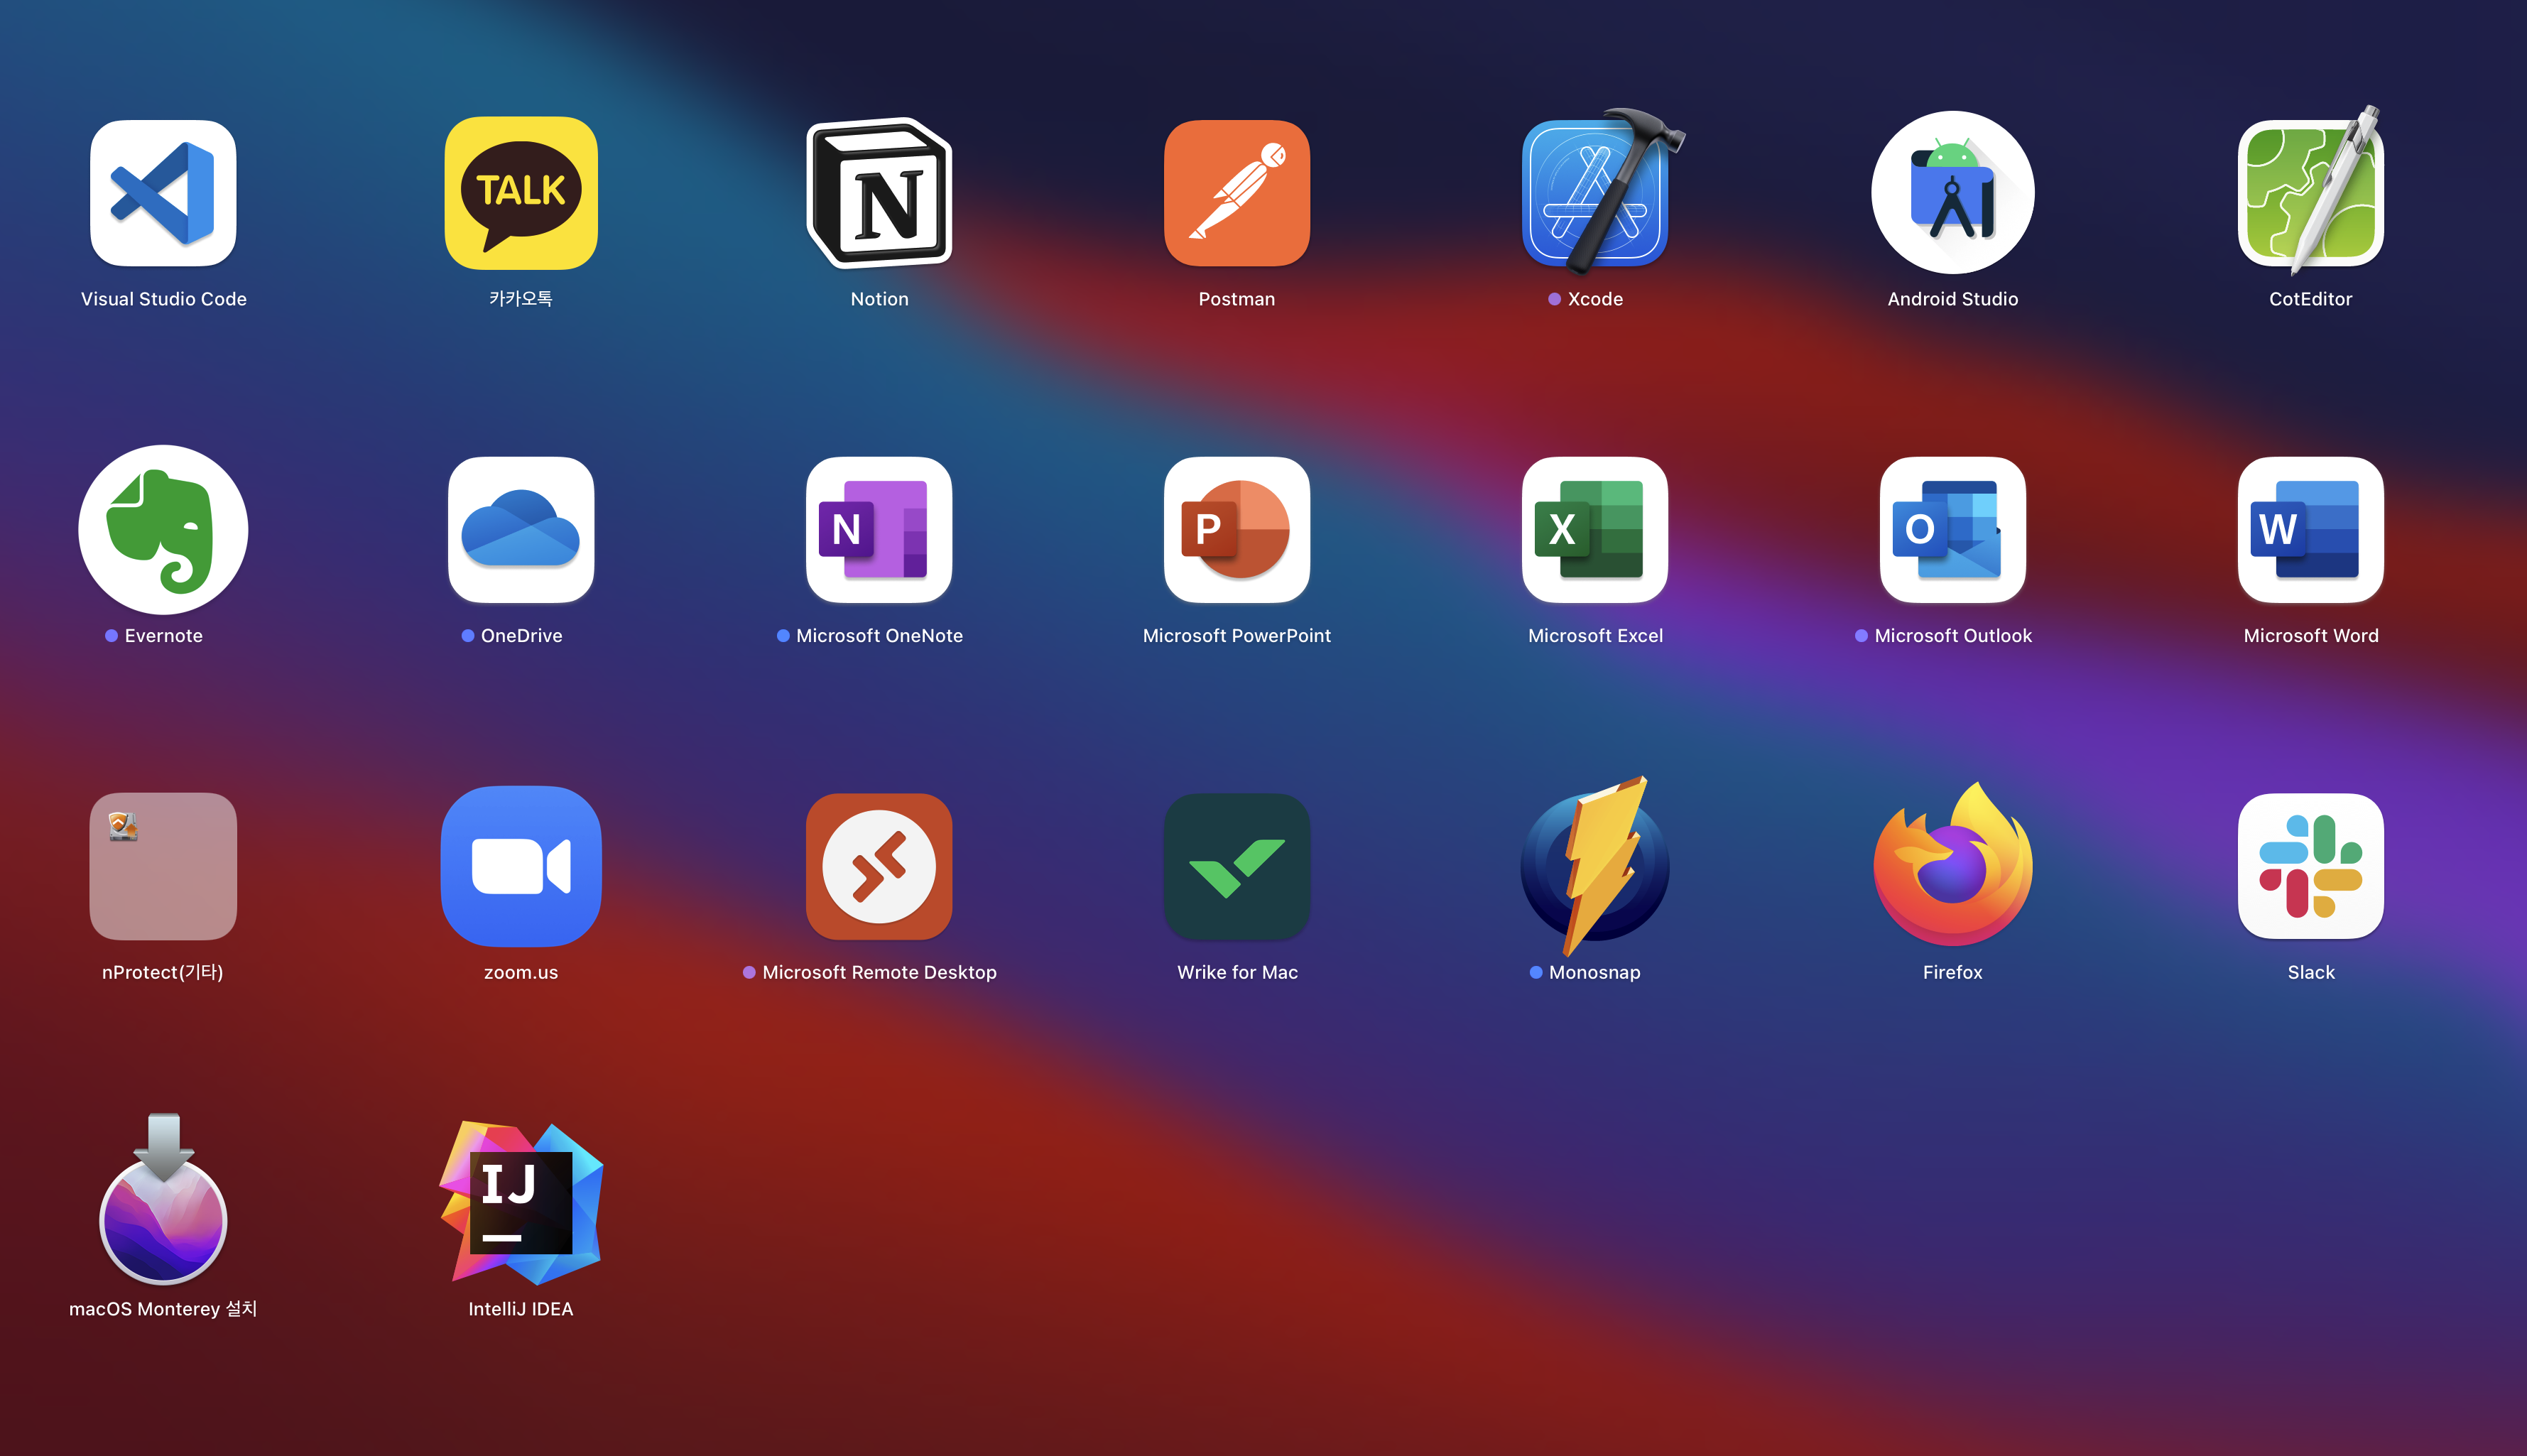Open the nProtect(기타) folder
The image size is (2527, 1456).
click(x=163, y=866)
